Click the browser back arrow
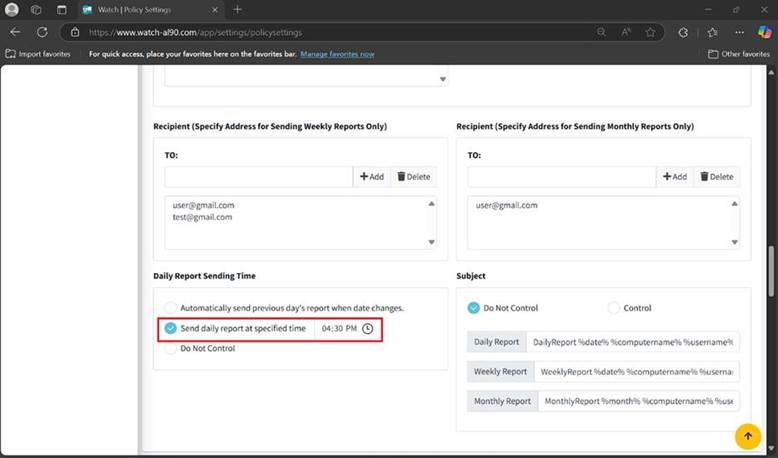 [15, 31]
